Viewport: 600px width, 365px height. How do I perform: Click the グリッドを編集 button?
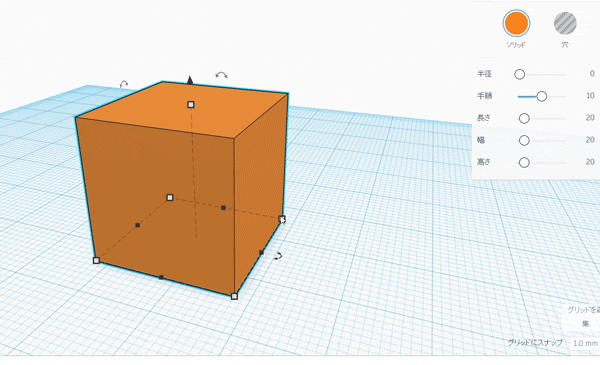(582, 316)
